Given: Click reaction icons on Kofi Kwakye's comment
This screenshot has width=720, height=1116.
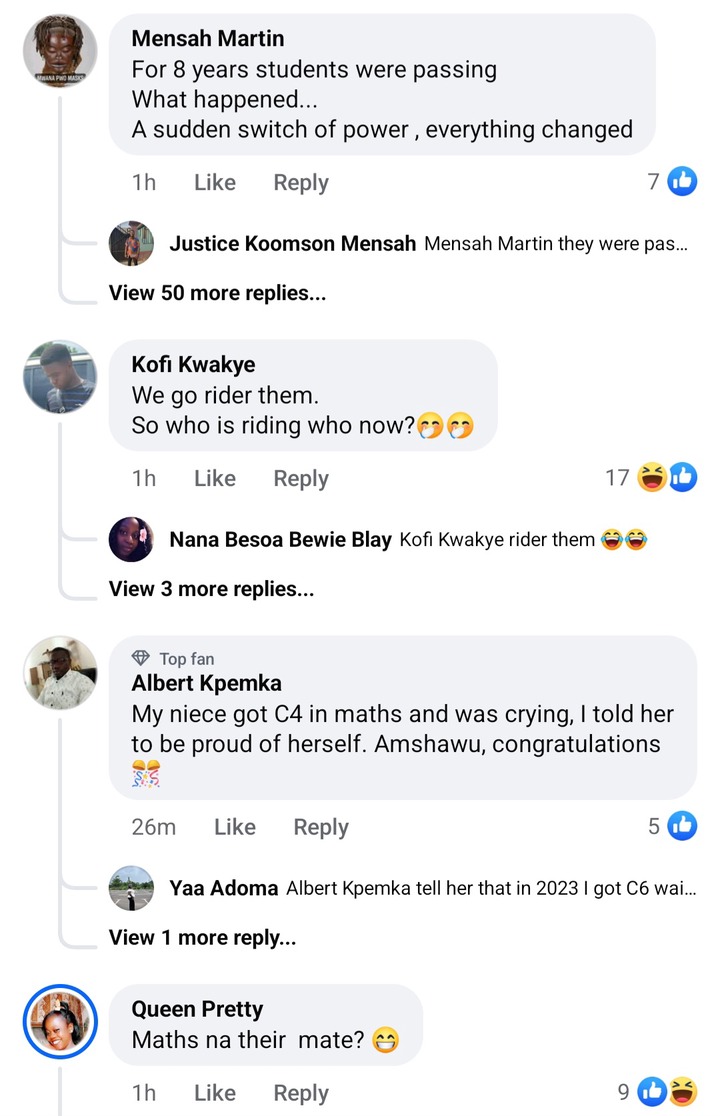Looking at the screenshot, I should pos(666,478).
